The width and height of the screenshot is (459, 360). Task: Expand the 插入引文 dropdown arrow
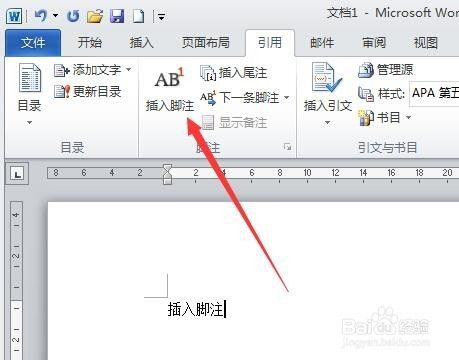click(x=328, y=123)
